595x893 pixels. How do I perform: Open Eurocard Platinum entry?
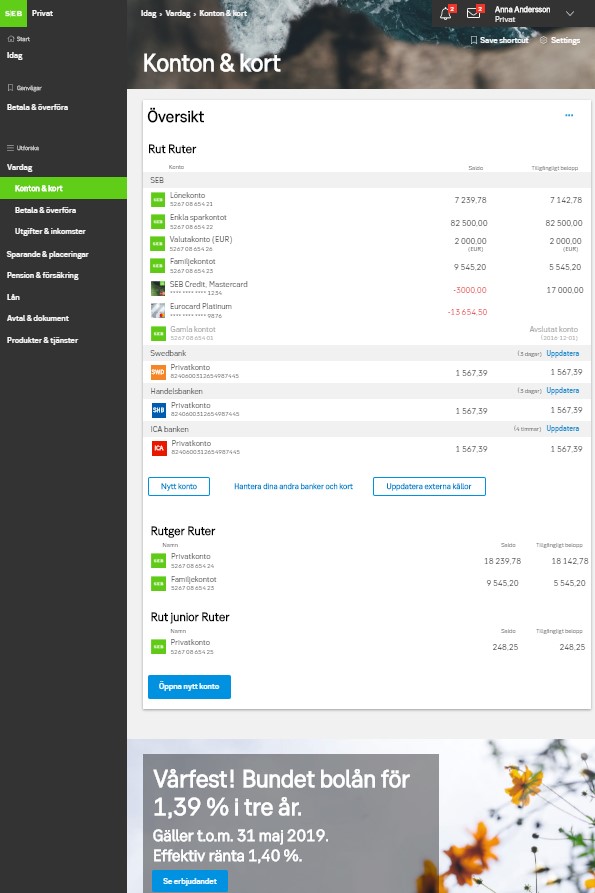(x=200, y=306)
